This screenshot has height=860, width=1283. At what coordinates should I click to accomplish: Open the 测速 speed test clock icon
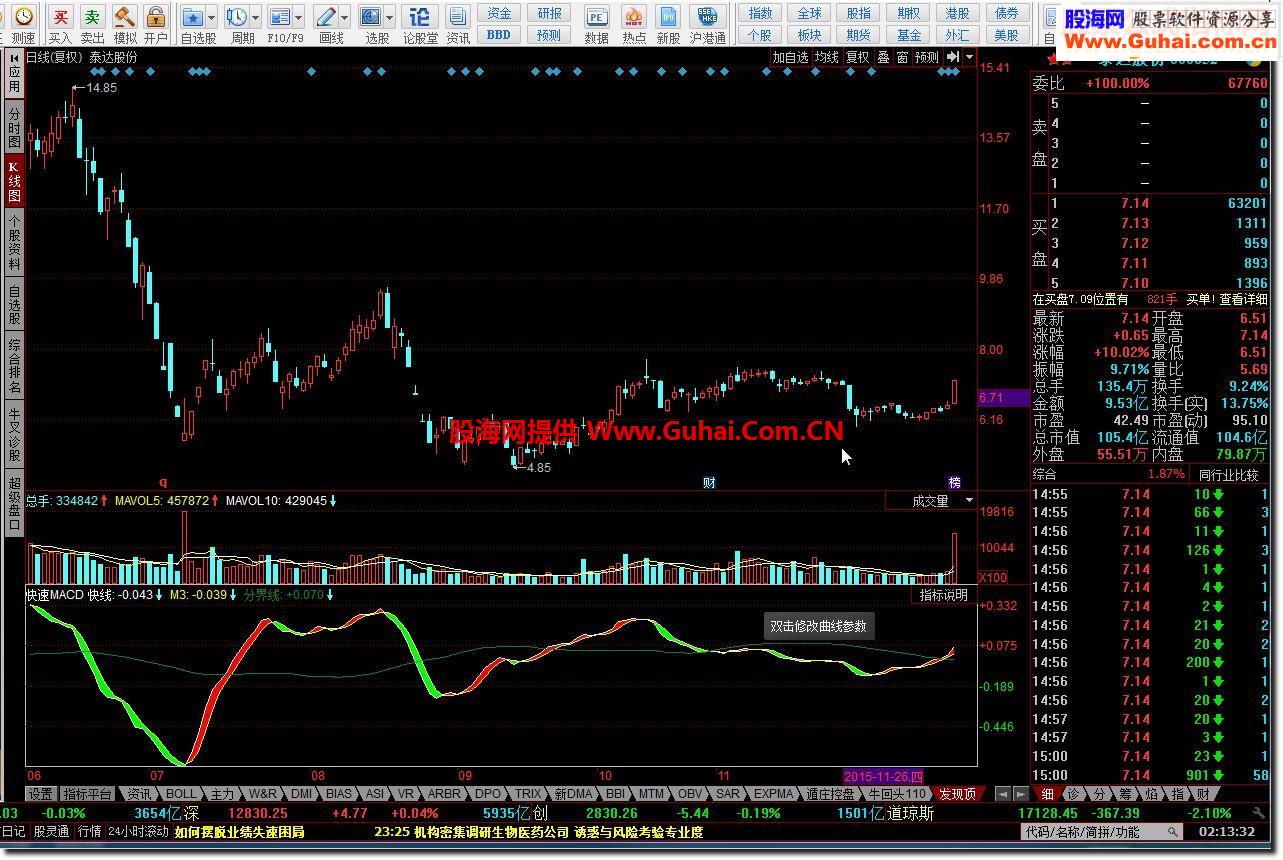(23, 17)
